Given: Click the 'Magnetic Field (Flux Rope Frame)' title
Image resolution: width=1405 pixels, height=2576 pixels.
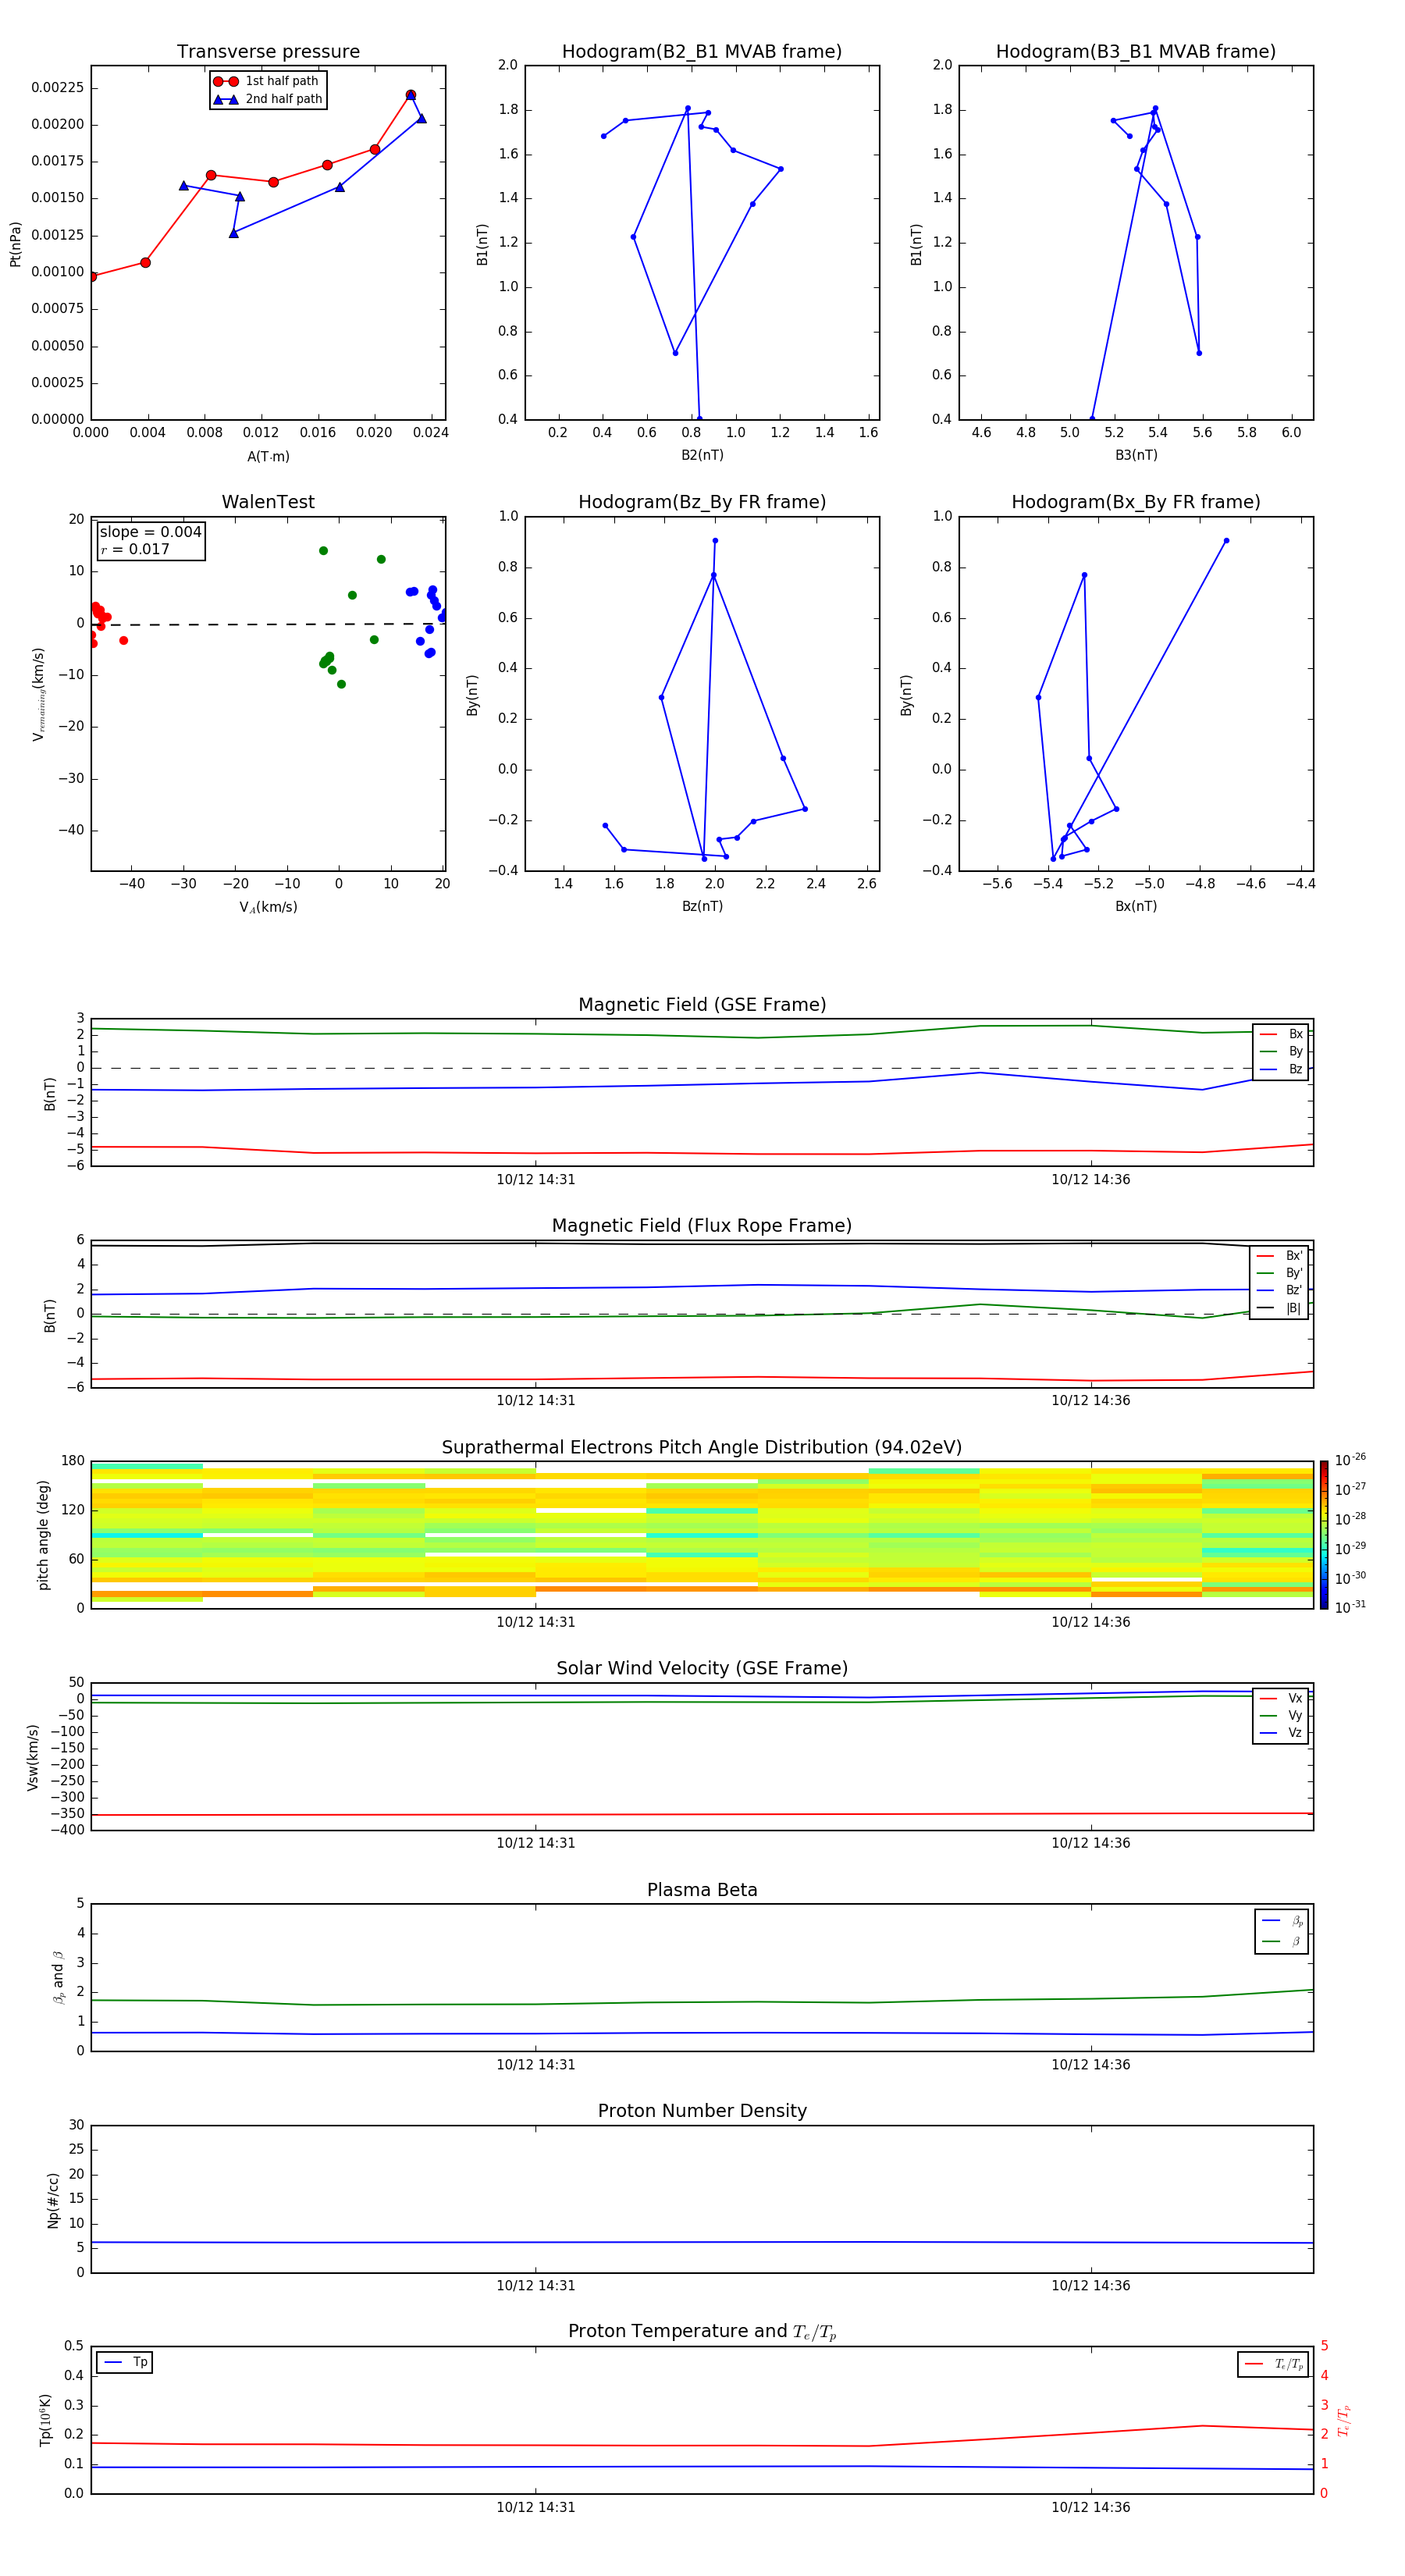Looking at the screenshot, I should 702,1226.
